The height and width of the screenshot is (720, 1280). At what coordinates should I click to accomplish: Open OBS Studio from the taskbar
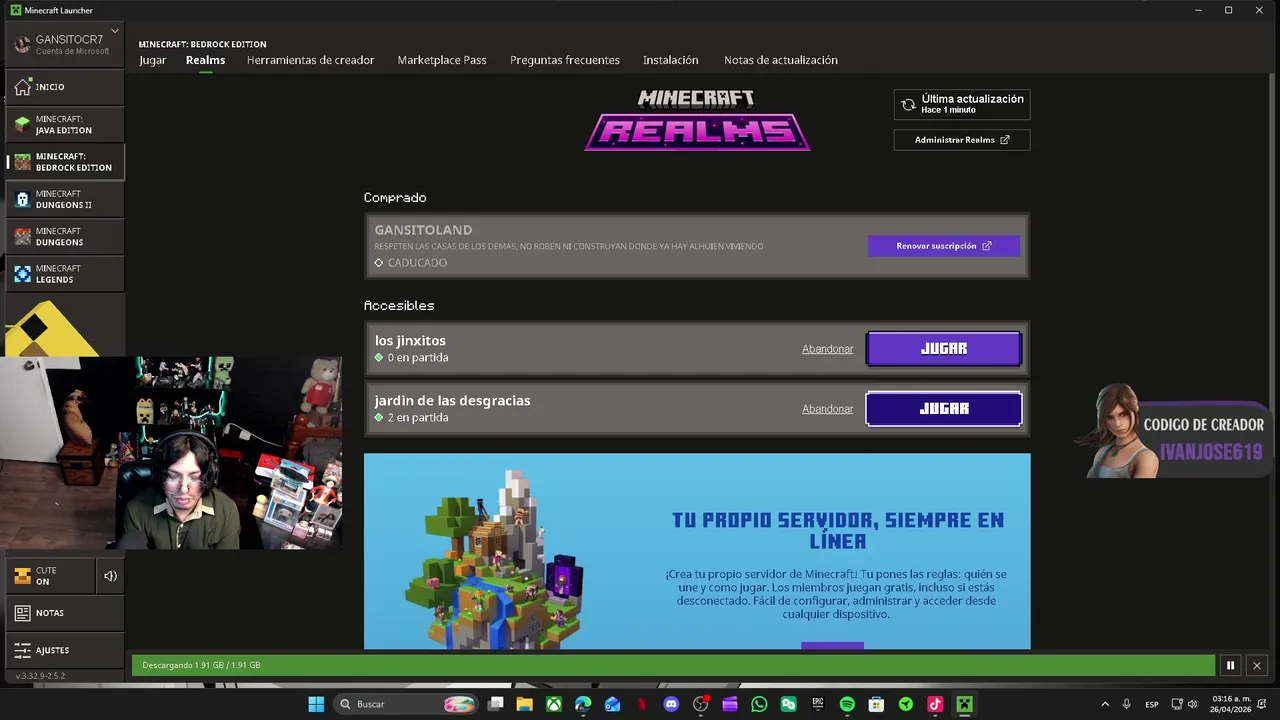(700, 704)
